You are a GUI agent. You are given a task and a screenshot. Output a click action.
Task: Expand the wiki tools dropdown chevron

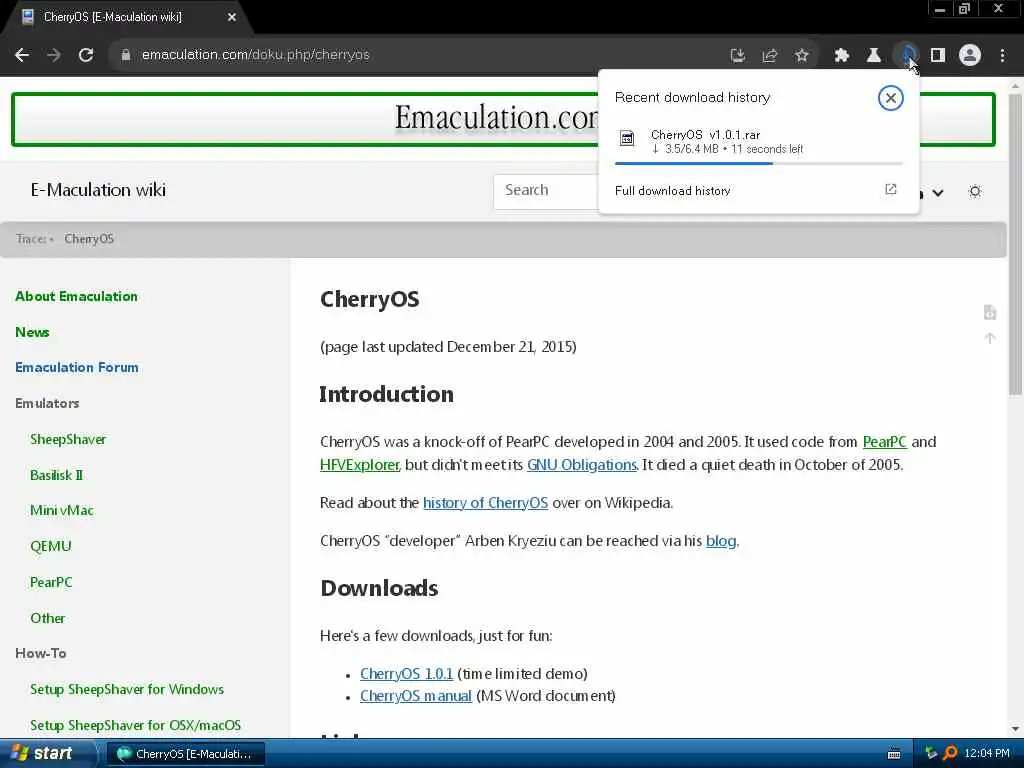click(938, 193)
